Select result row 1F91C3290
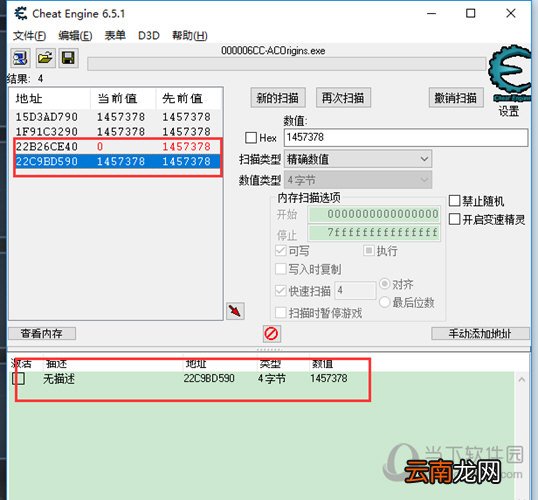This screenshot has width=538, height=500. (x=116, y=131)
